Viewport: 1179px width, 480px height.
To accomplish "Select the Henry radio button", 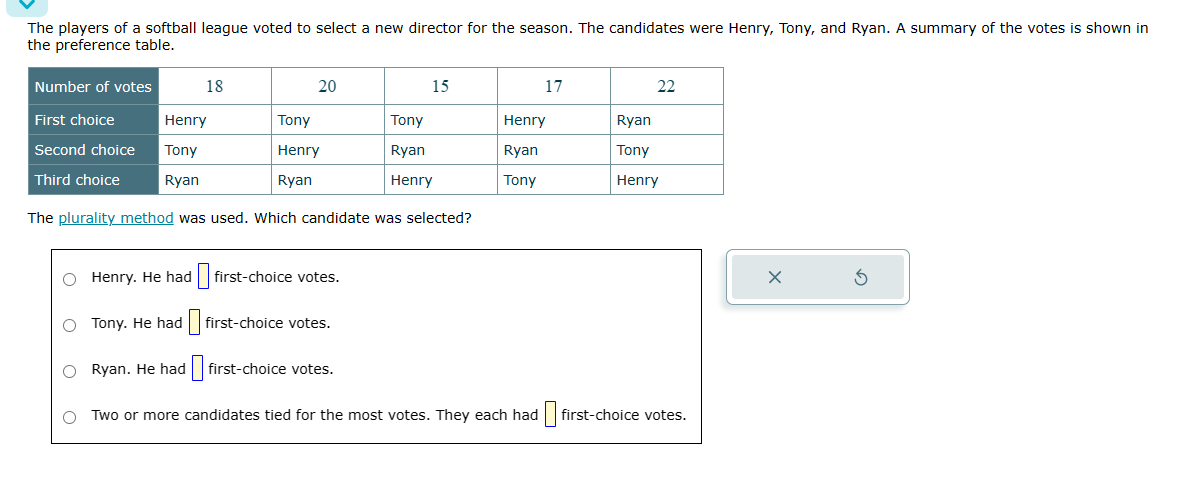I will click(x=69, y=279).
